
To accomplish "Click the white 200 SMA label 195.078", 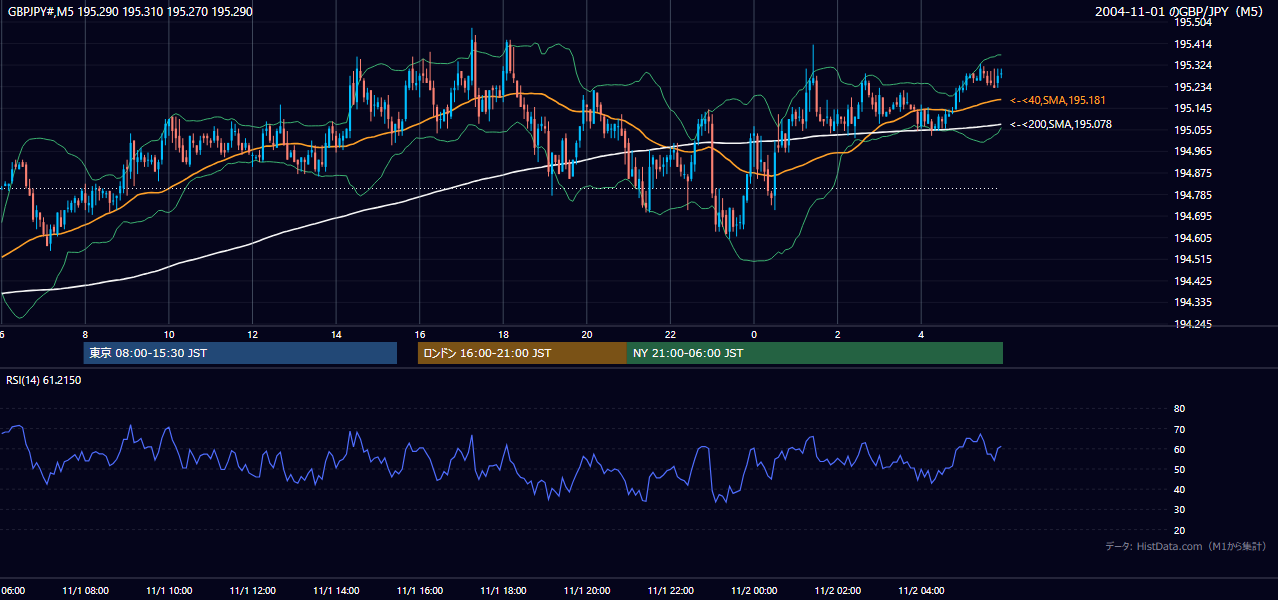I will pos(1061,125).
